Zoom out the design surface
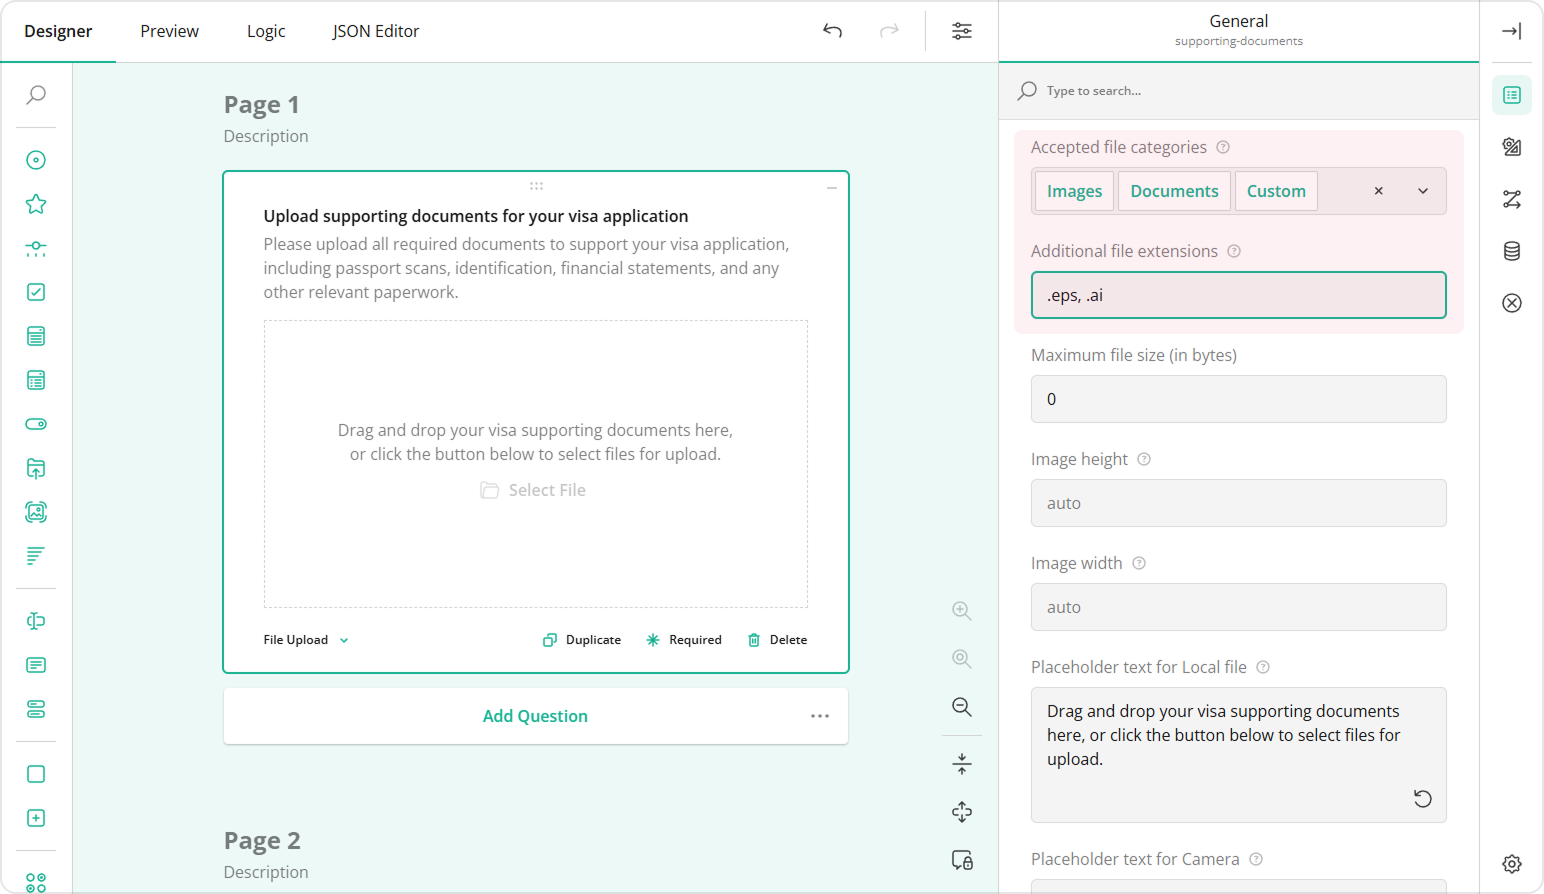The width and height of the screenshot is (1544, 894). click(961, 707)
